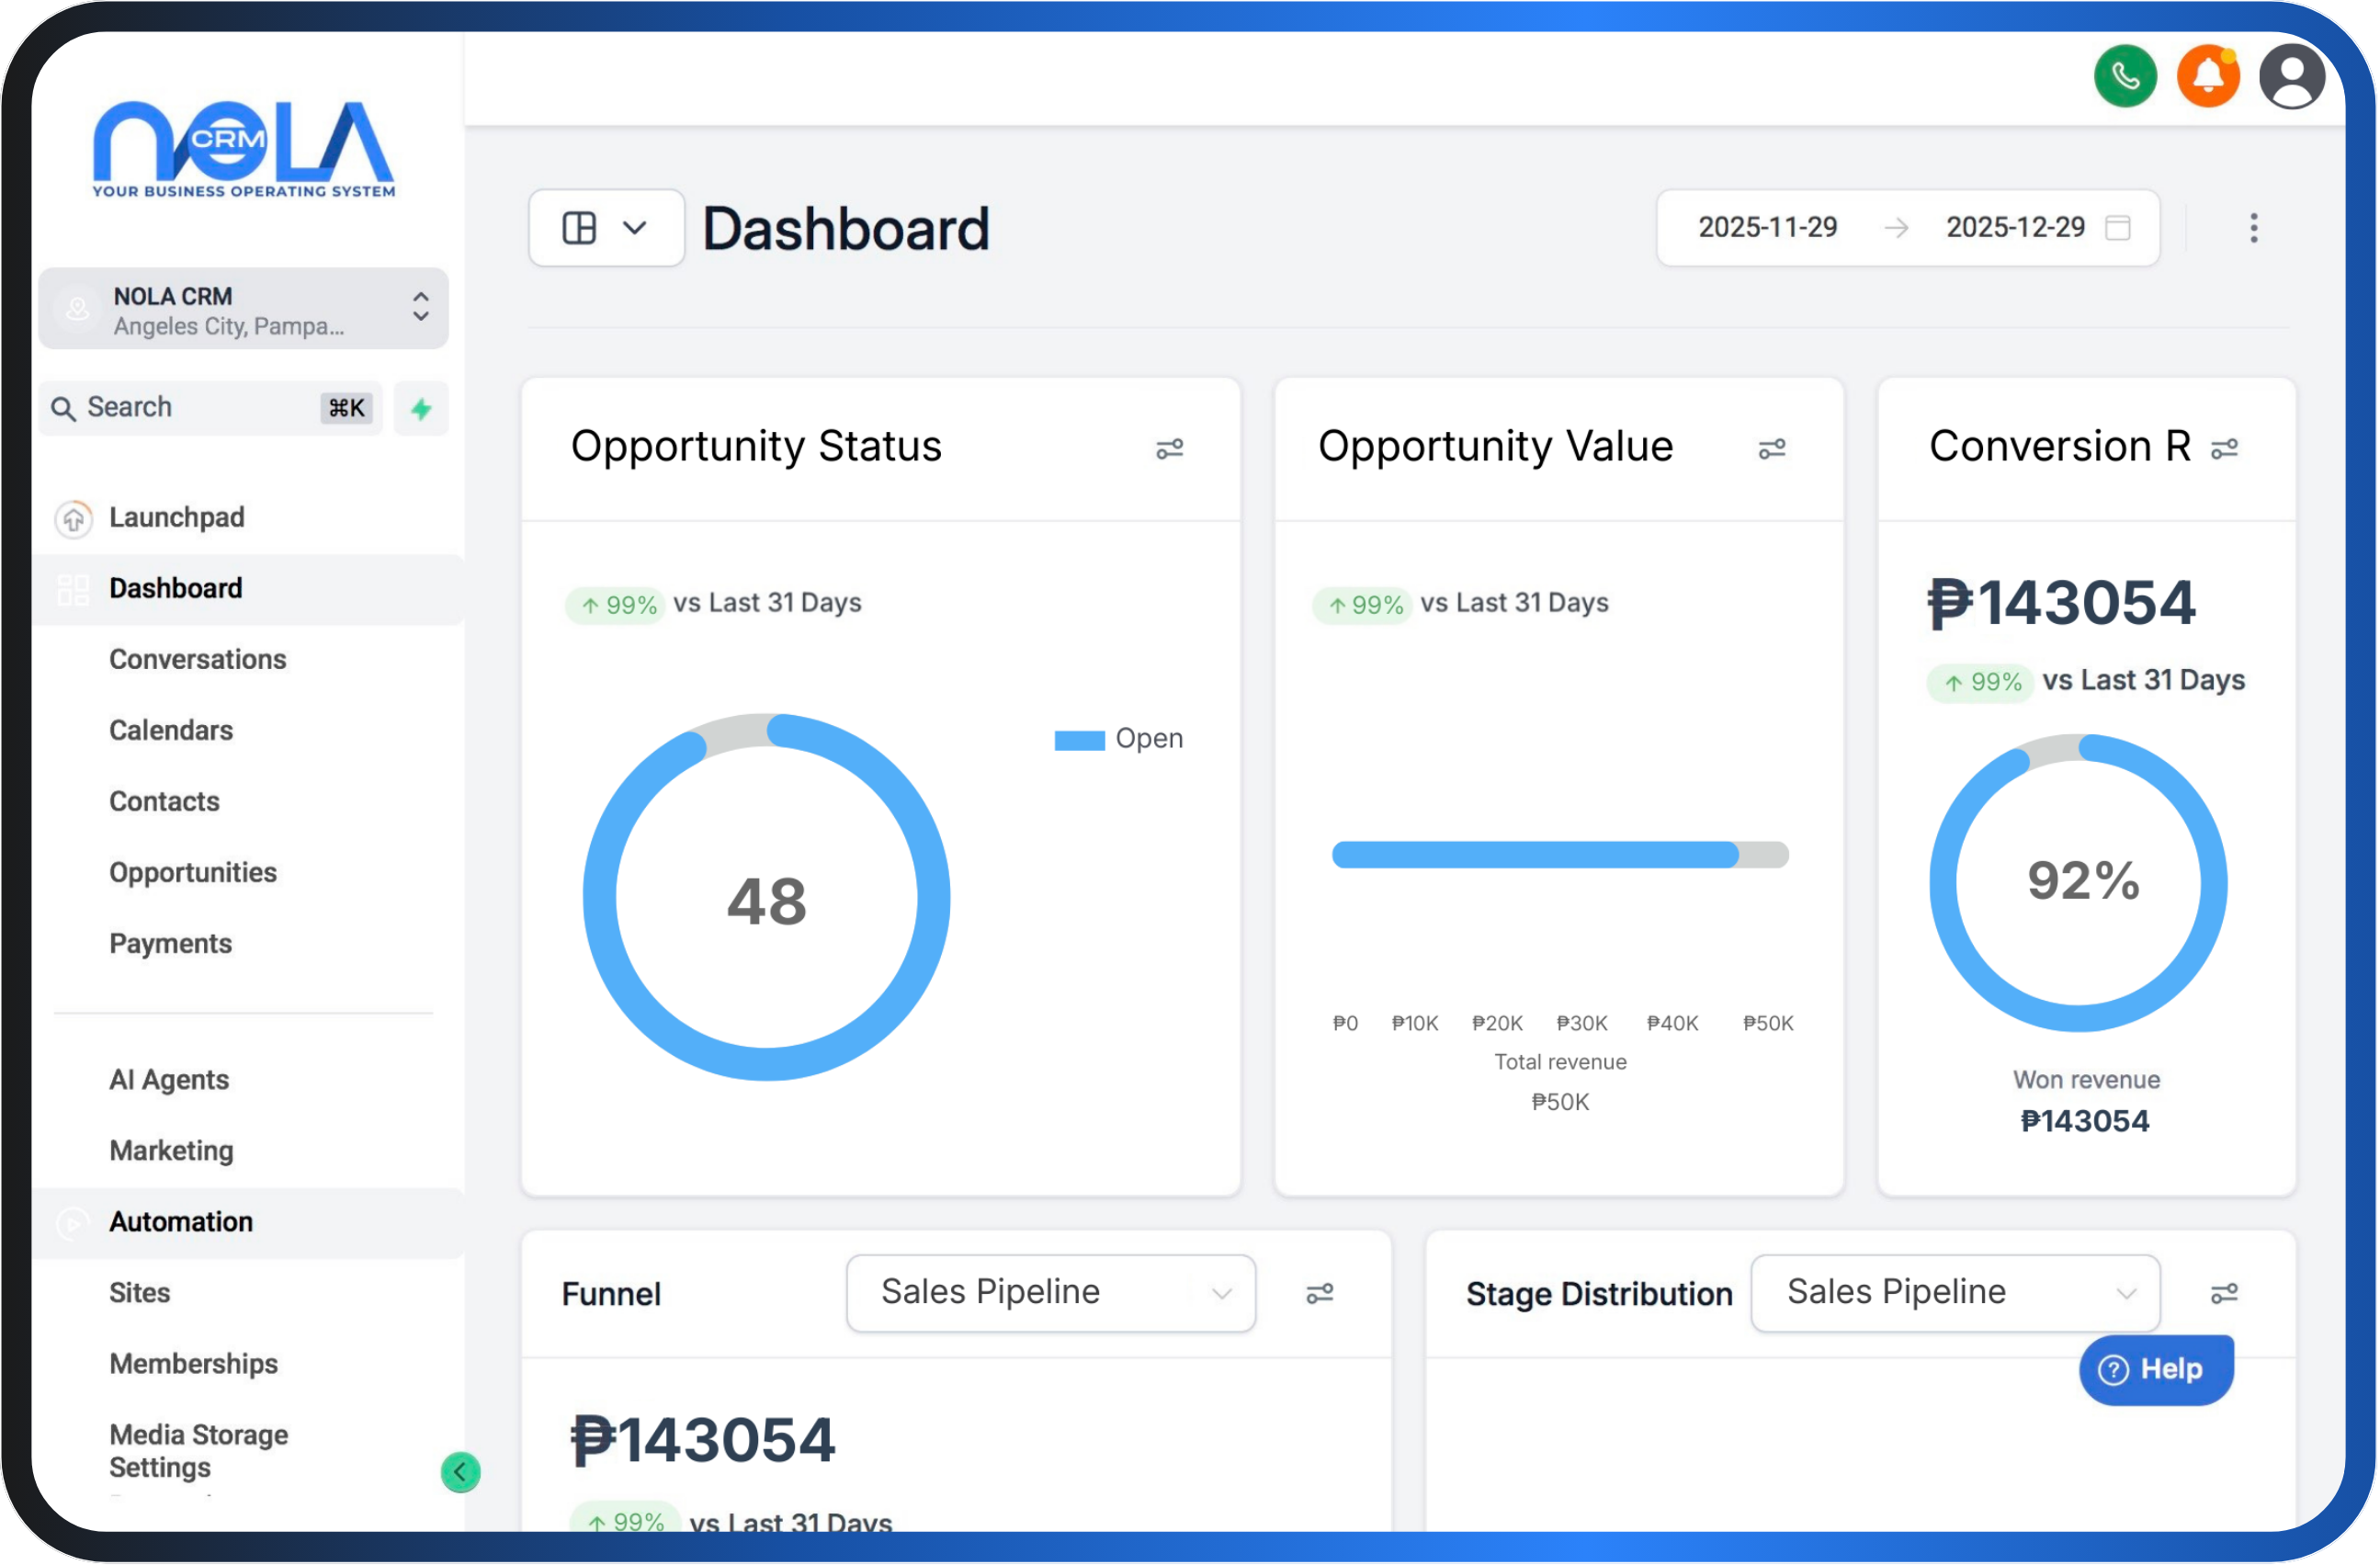Open Stage Distribution widget settings icon
Image resolution: width=2380 pixels, height=1565 pixels.
click(2223, 1293)
